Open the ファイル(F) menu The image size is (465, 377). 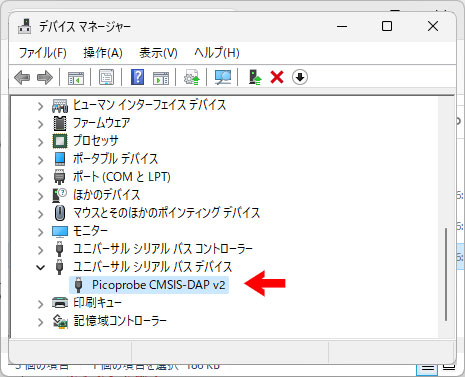(x=43, y=53)
